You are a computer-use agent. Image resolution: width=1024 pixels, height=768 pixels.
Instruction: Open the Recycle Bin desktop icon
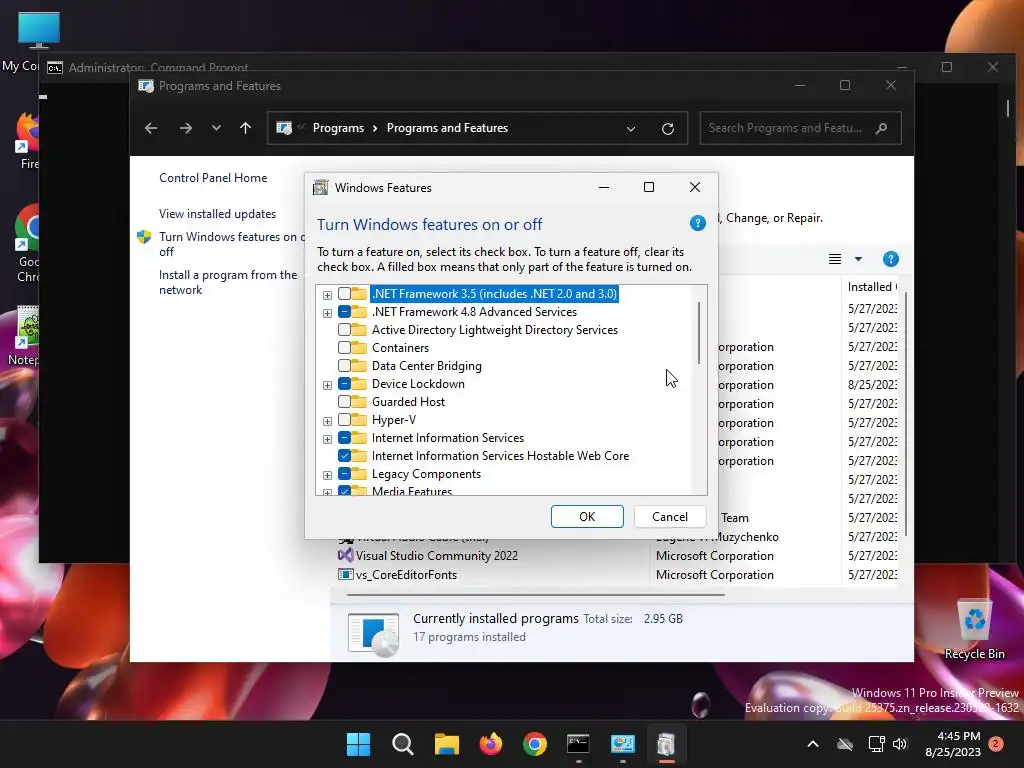click(974, 629)
